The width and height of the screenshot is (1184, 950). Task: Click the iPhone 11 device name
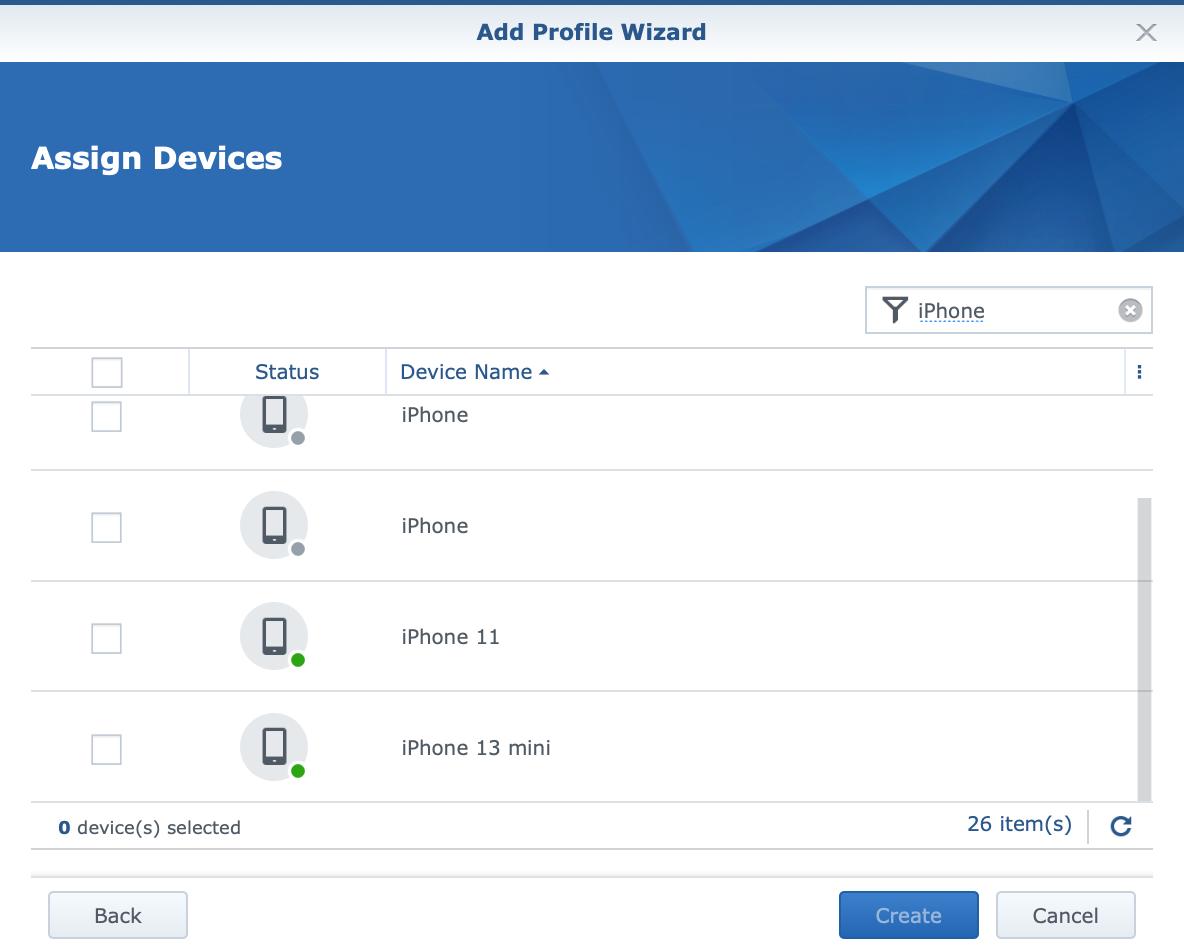pyautogui.click(x=450, y=637)
